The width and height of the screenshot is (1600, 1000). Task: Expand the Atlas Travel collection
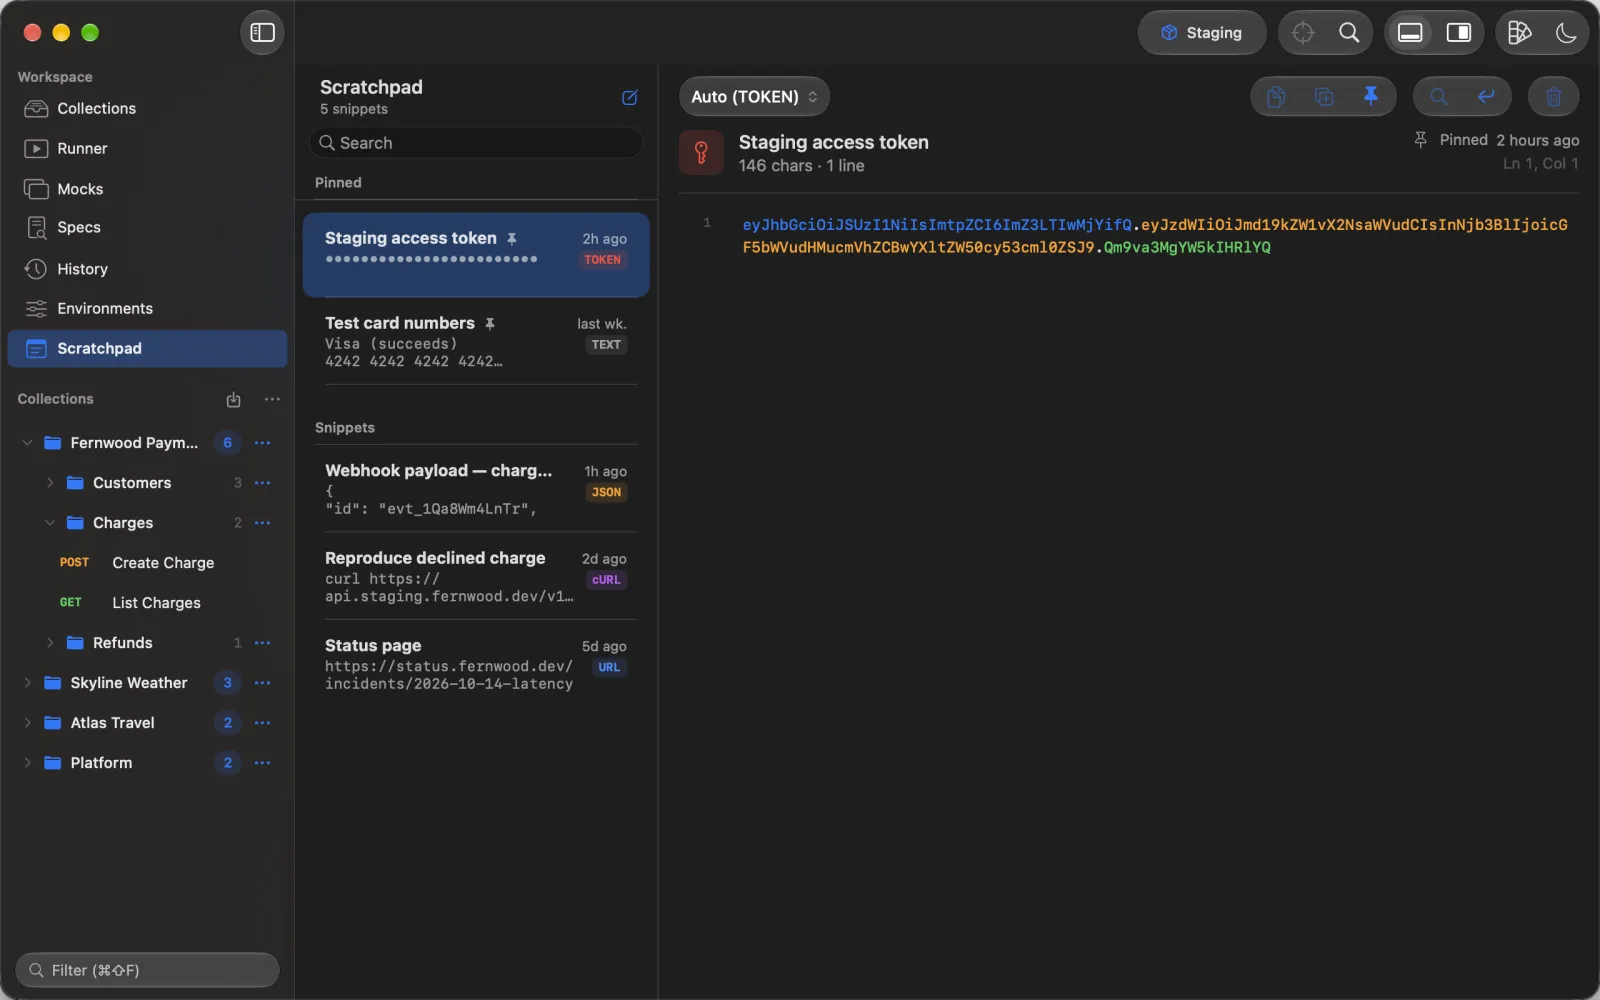pyautogui.click(x=27, y=723)
